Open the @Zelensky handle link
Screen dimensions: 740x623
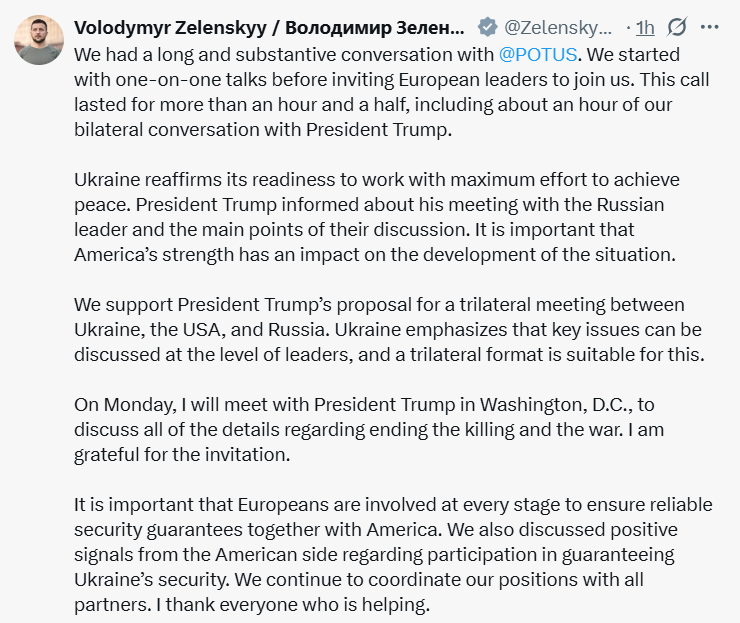pyautogui.click(x=558, y=28)
